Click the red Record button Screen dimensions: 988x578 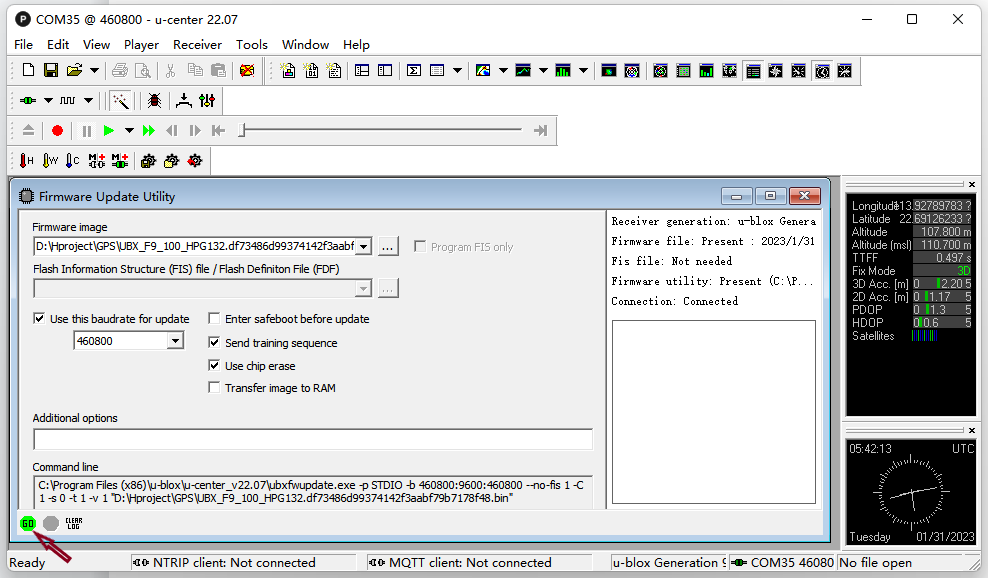pos(57,130)
